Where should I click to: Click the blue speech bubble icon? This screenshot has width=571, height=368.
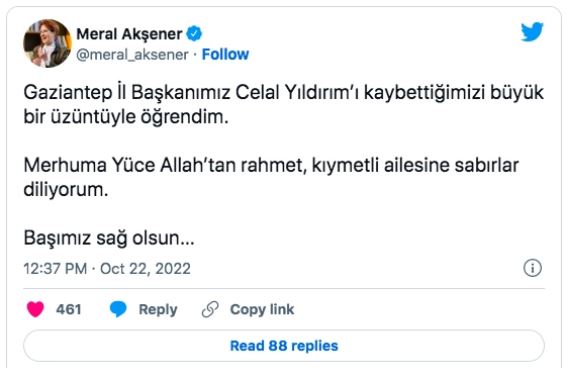(118, 309)
